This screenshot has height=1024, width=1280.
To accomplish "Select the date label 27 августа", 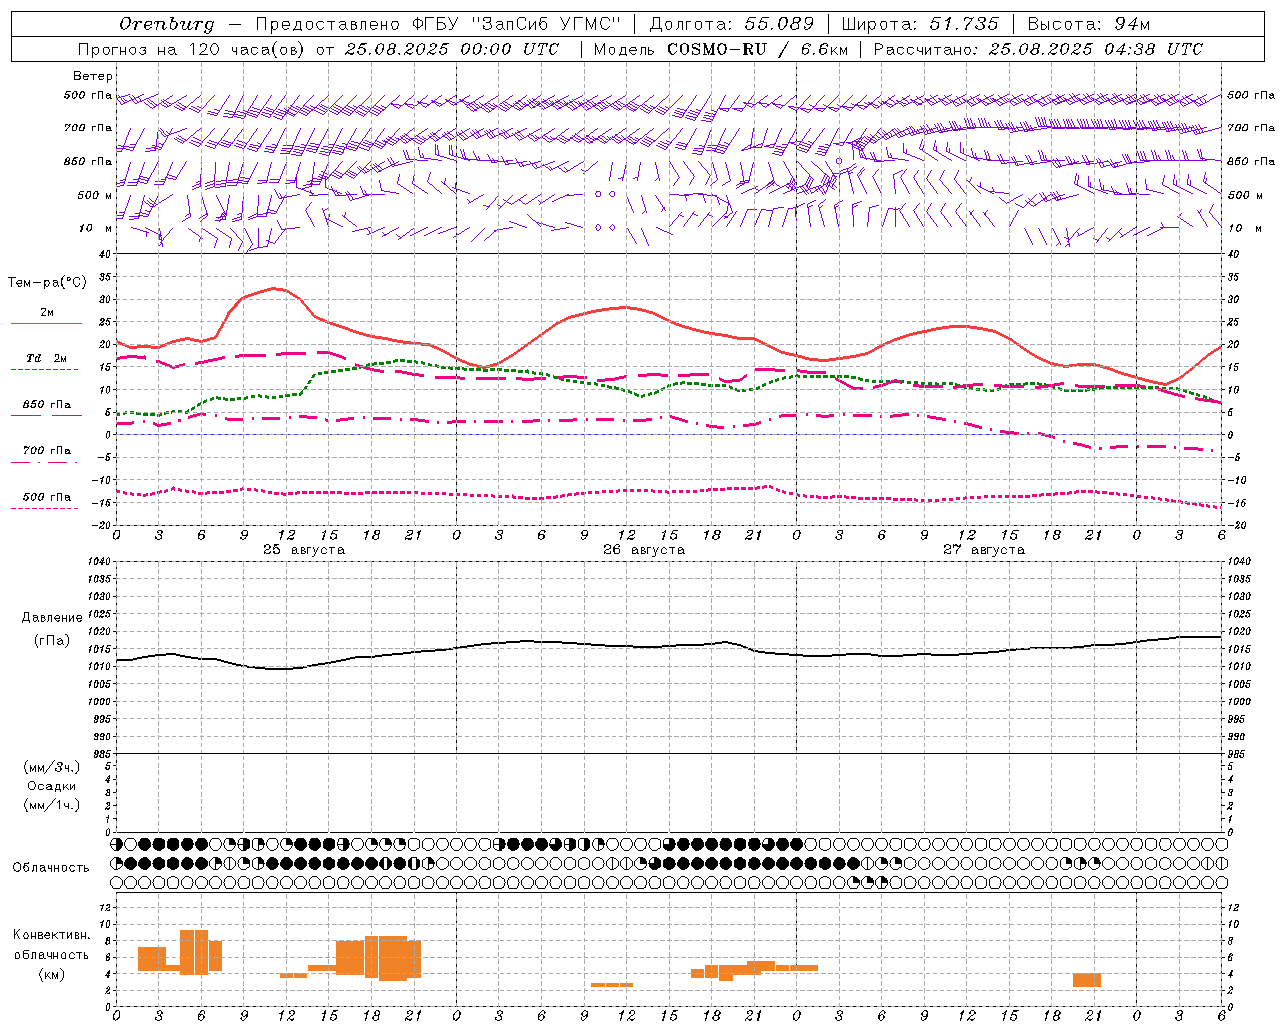I will pyautogui.click(x=984, y=550).
